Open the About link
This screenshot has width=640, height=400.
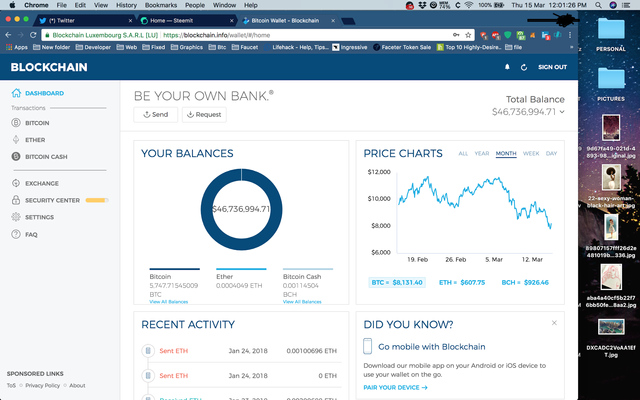click(77, 385)
